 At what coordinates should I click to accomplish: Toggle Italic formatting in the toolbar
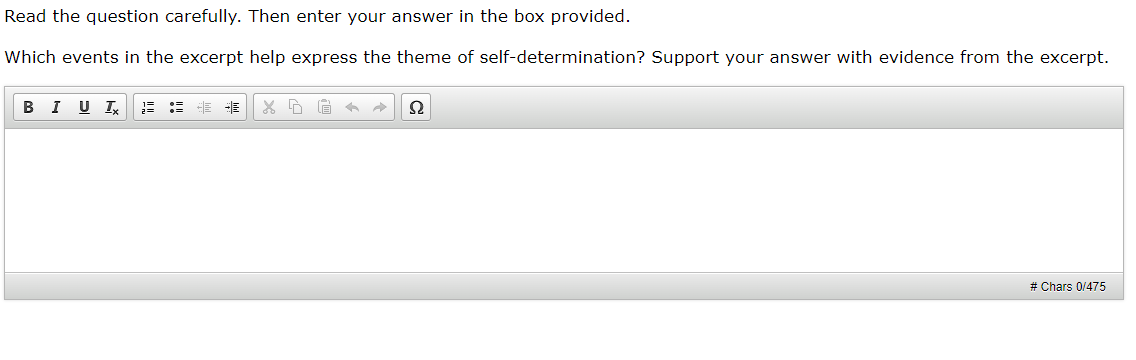pyautogui.click(x=56, y=107)
